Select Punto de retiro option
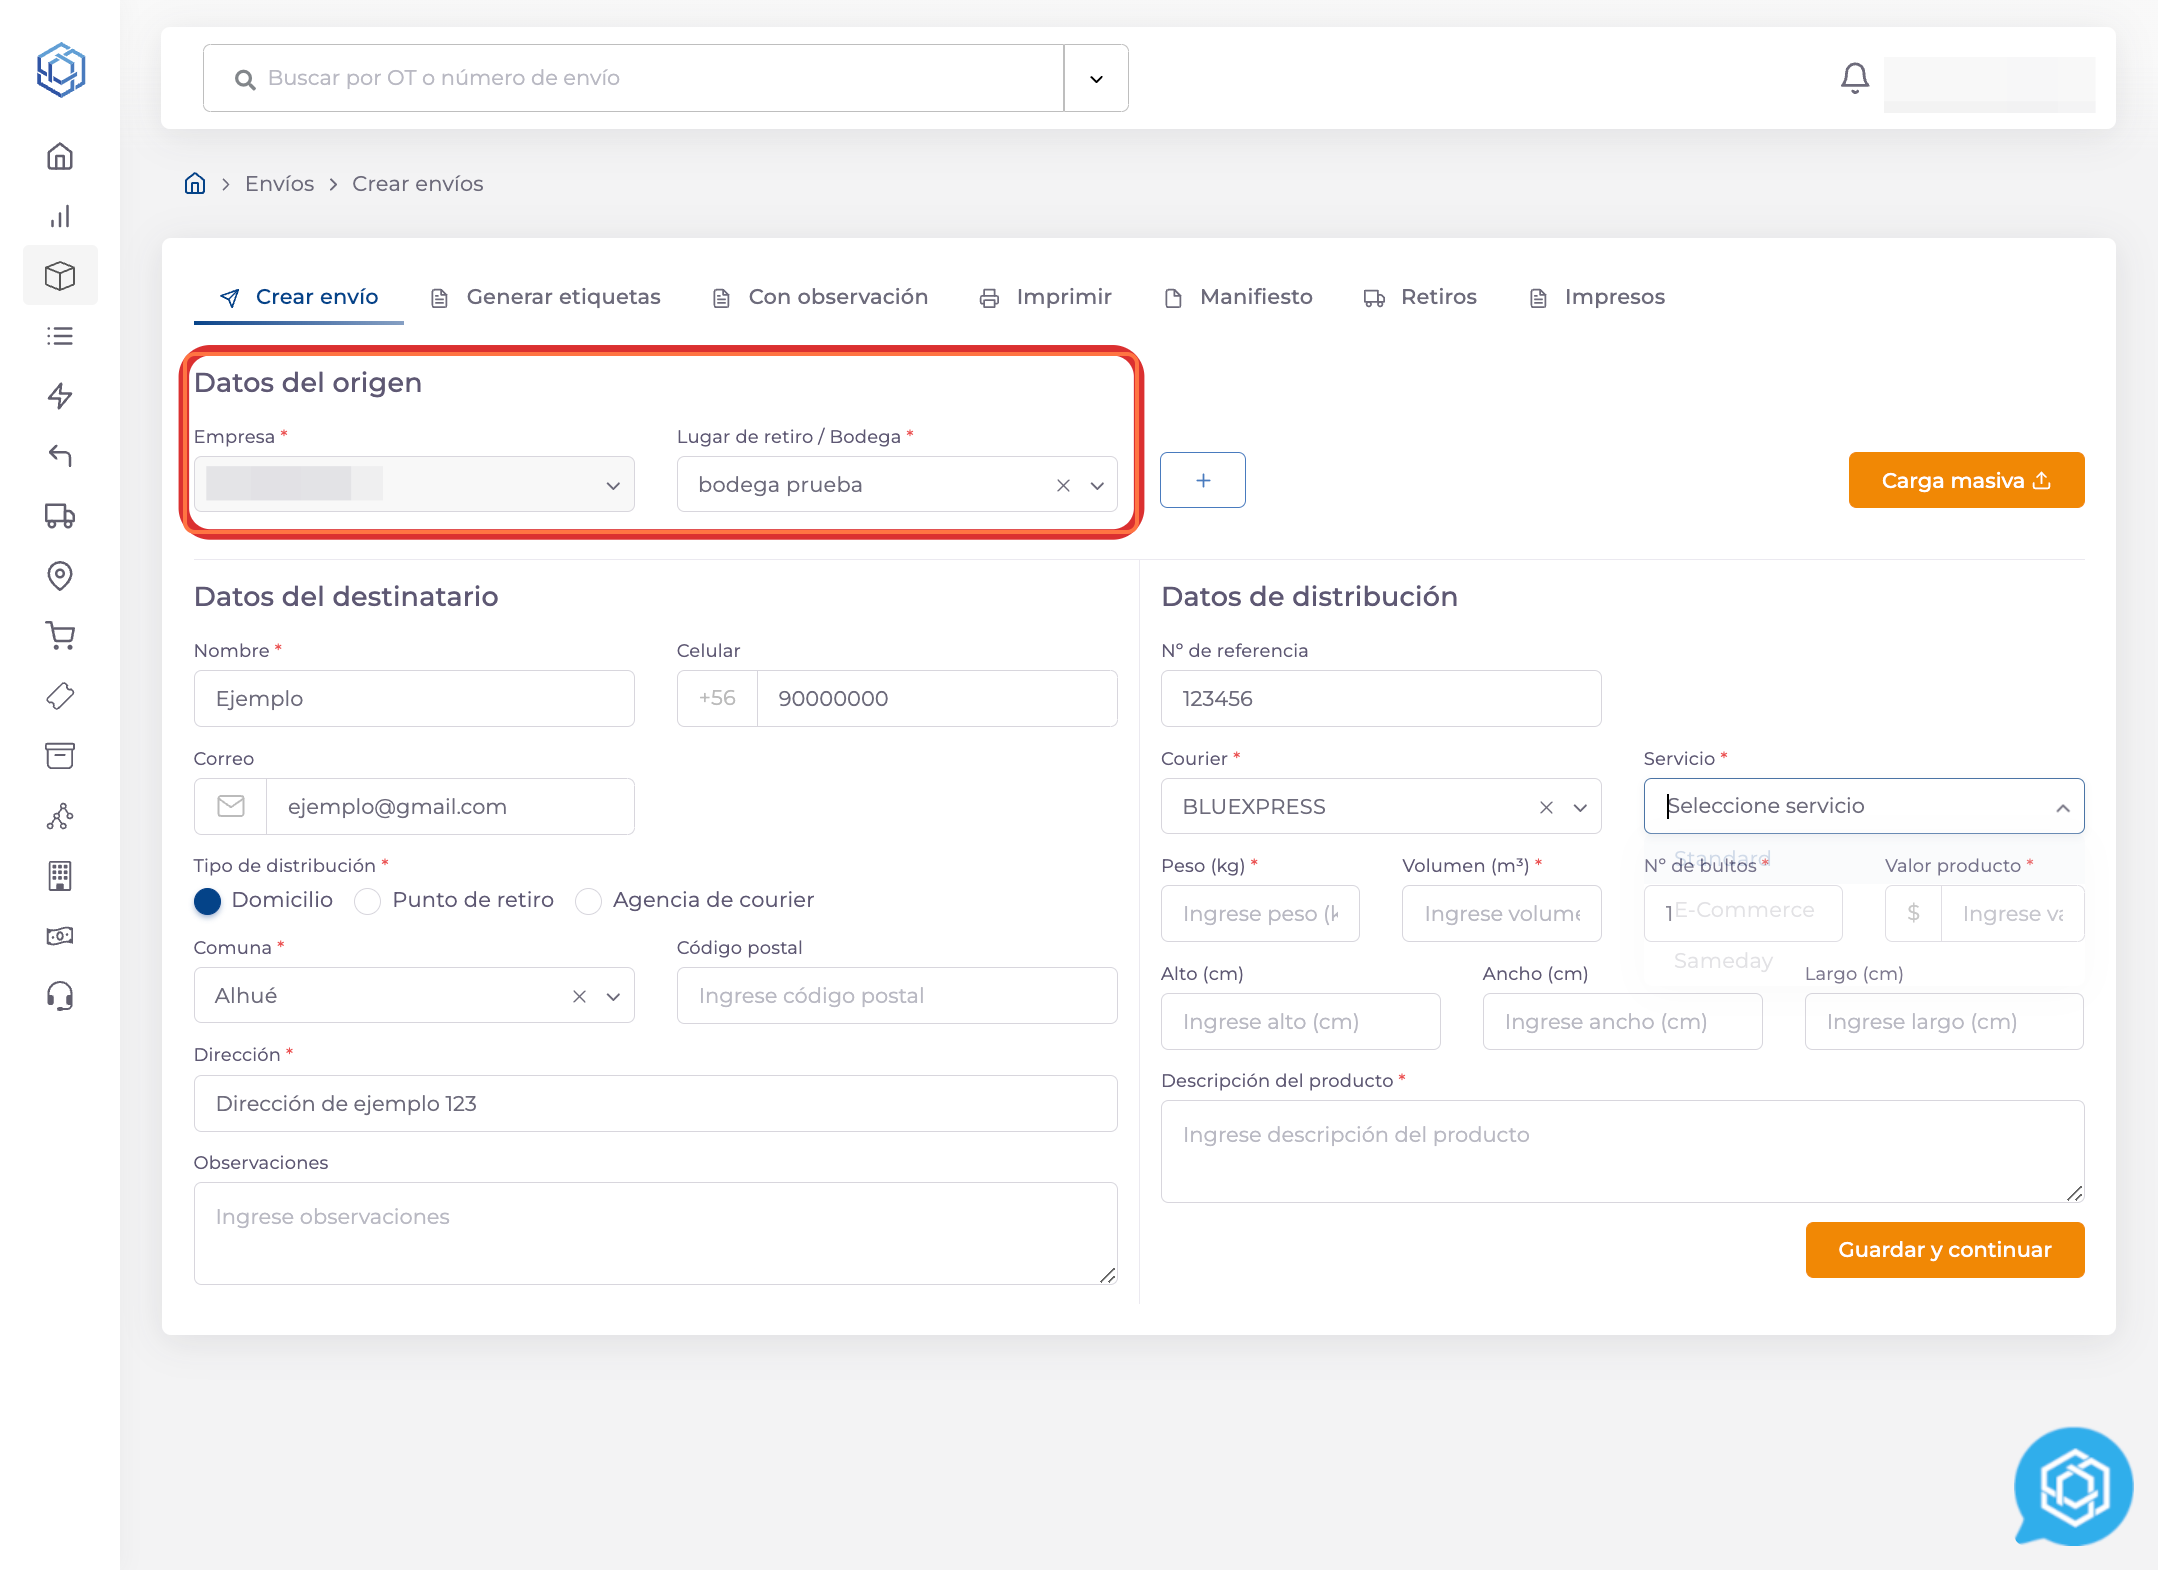 [368, 901]
